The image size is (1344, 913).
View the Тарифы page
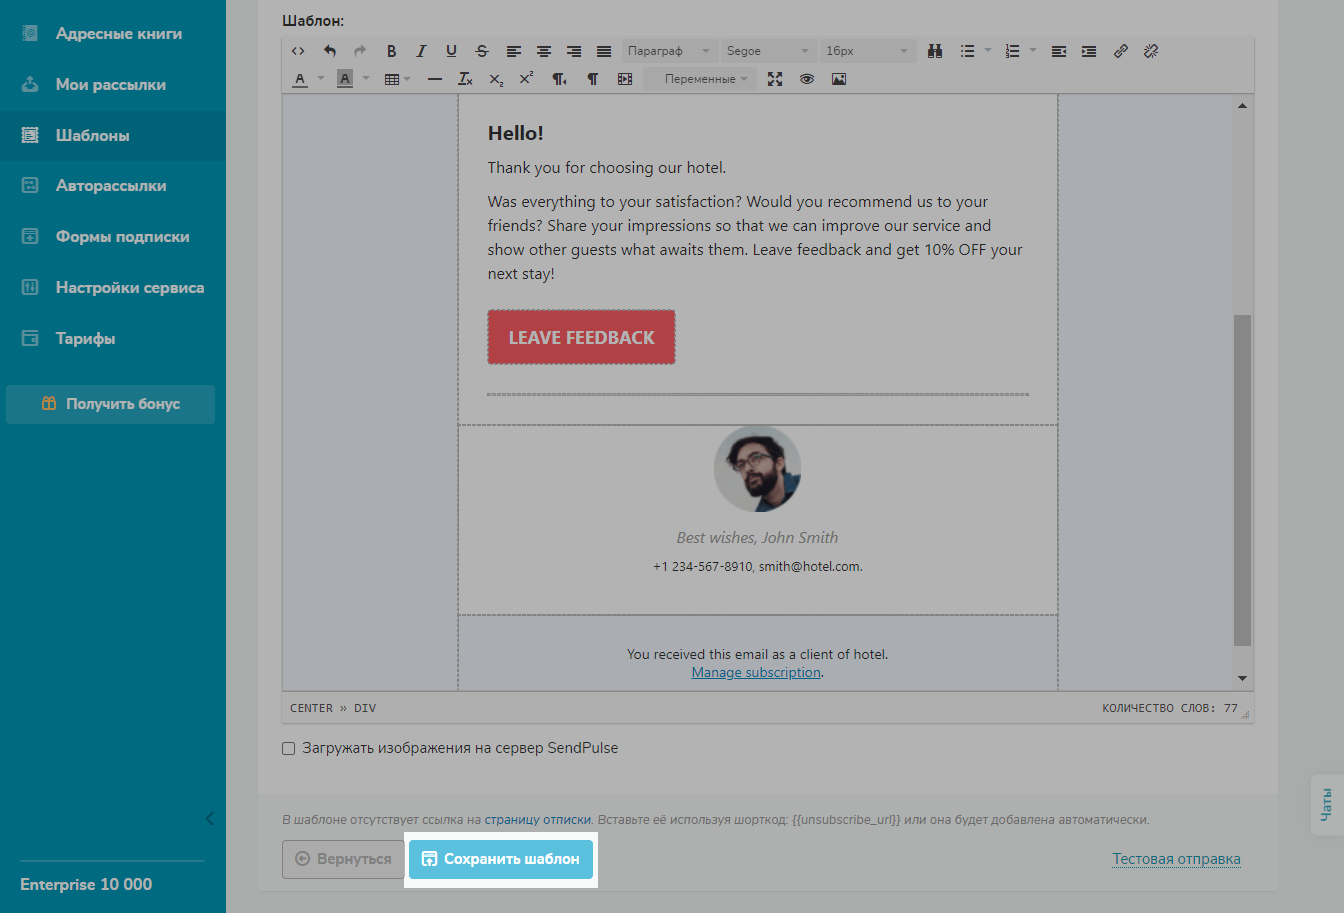coord(113,339)
